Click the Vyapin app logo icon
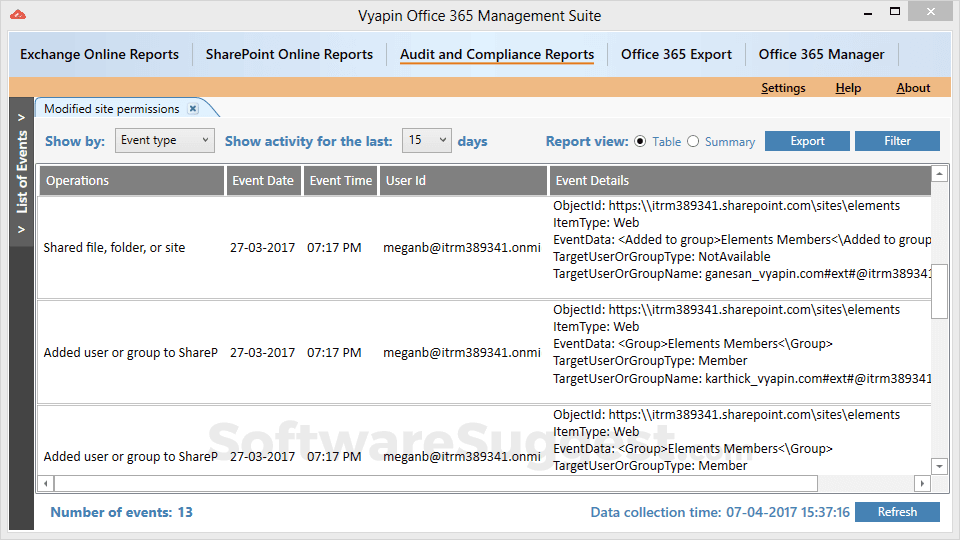This screenshot has width=960, height=540. pyautogui.click(x=17, y=15)
